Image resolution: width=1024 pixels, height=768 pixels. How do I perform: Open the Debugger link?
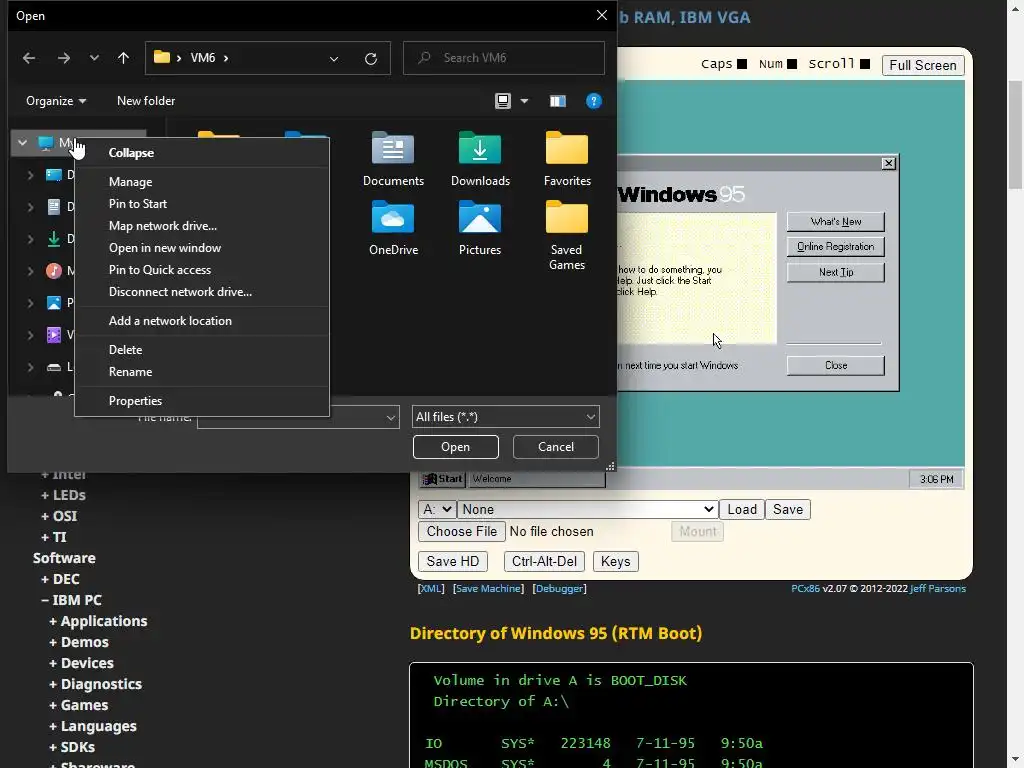[559, 589]
